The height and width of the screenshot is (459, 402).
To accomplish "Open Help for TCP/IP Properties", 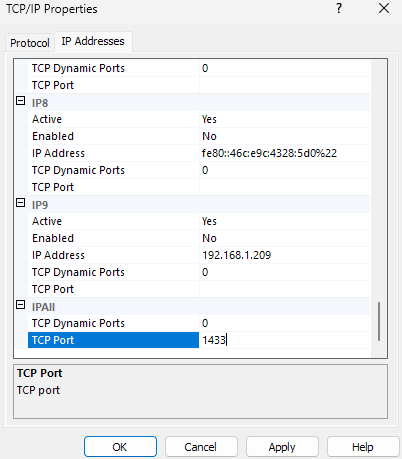I will tap(363, 447).
